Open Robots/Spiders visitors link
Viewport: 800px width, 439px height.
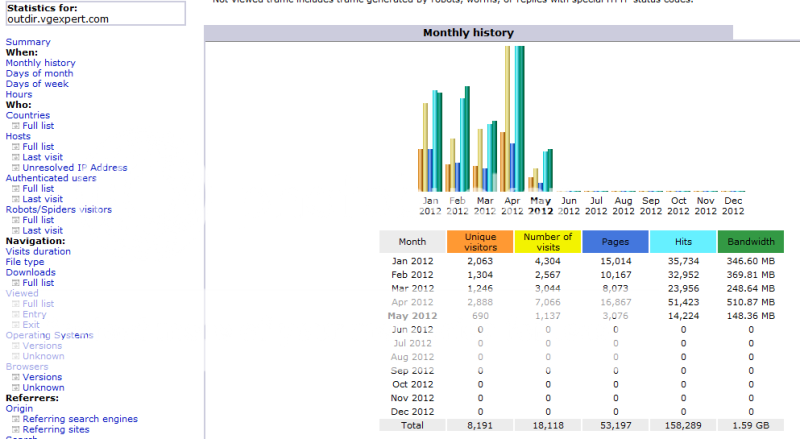pyautogui.click(x=59, y=209)
